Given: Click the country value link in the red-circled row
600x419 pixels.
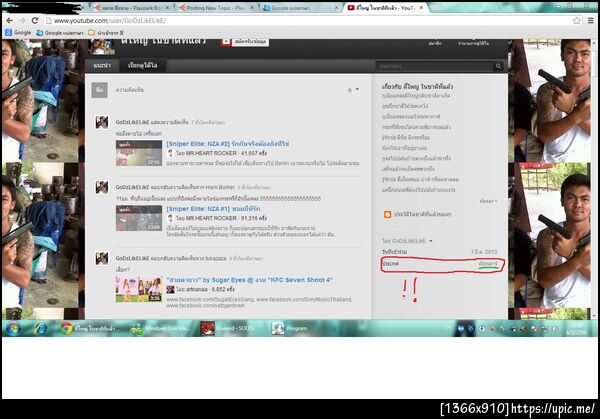Looking at the screenshot, I should [x=488, y=264].
